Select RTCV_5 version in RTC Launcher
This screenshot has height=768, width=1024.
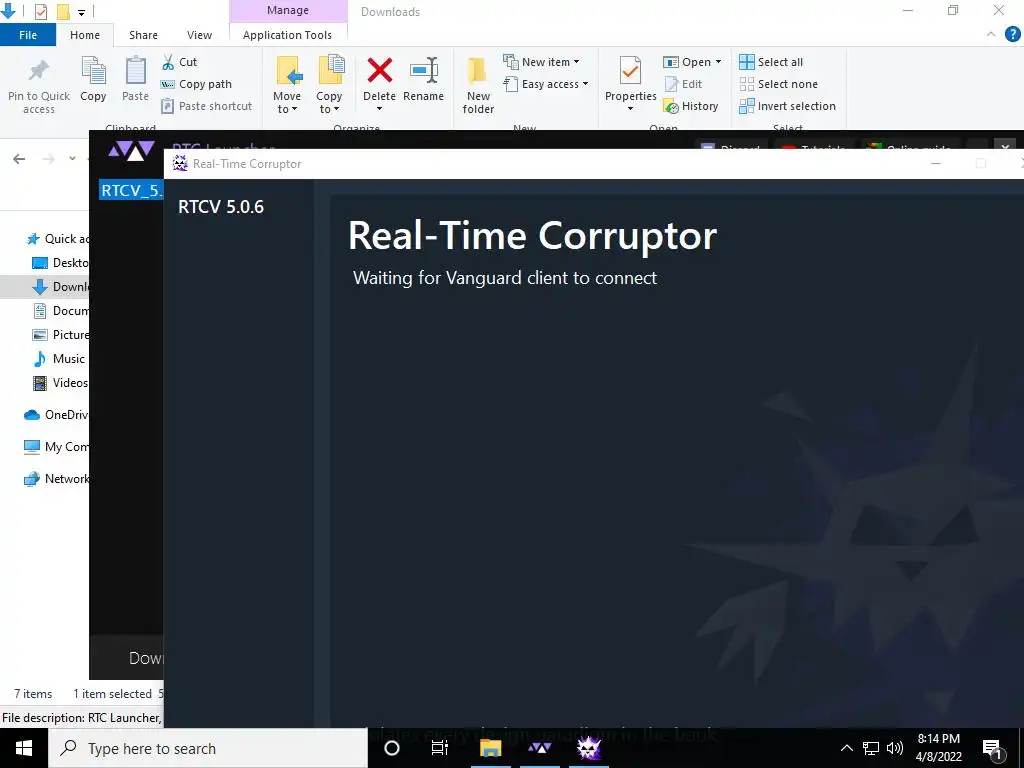coord(131,190)
